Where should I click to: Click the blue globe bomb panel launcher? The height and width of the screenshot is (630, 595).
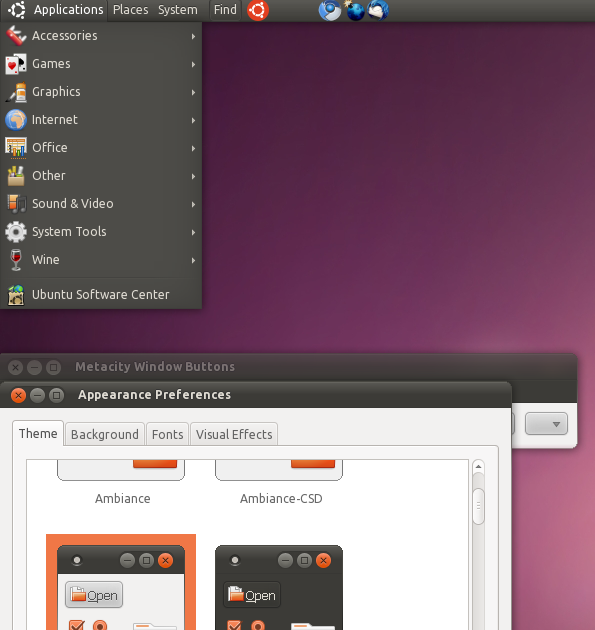pos(355,10)
